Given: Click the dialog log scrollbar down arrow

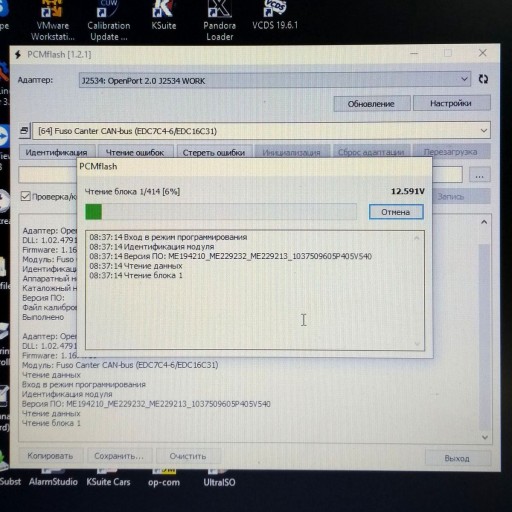Looking at the screenshot, I should coord(417,344).
